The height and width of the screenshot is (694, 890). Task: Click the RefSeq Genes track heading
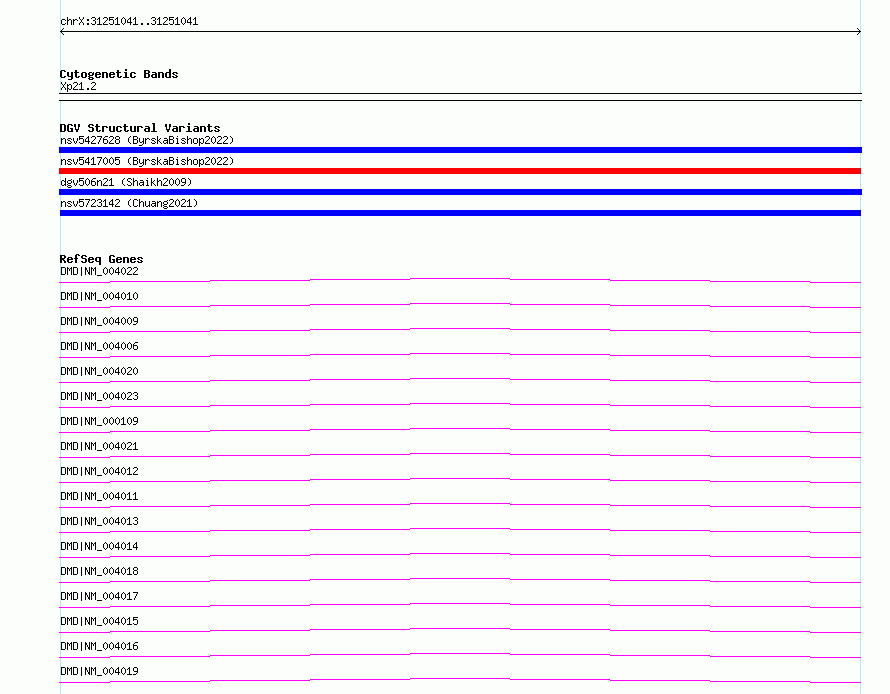click(x=101, y=259)
